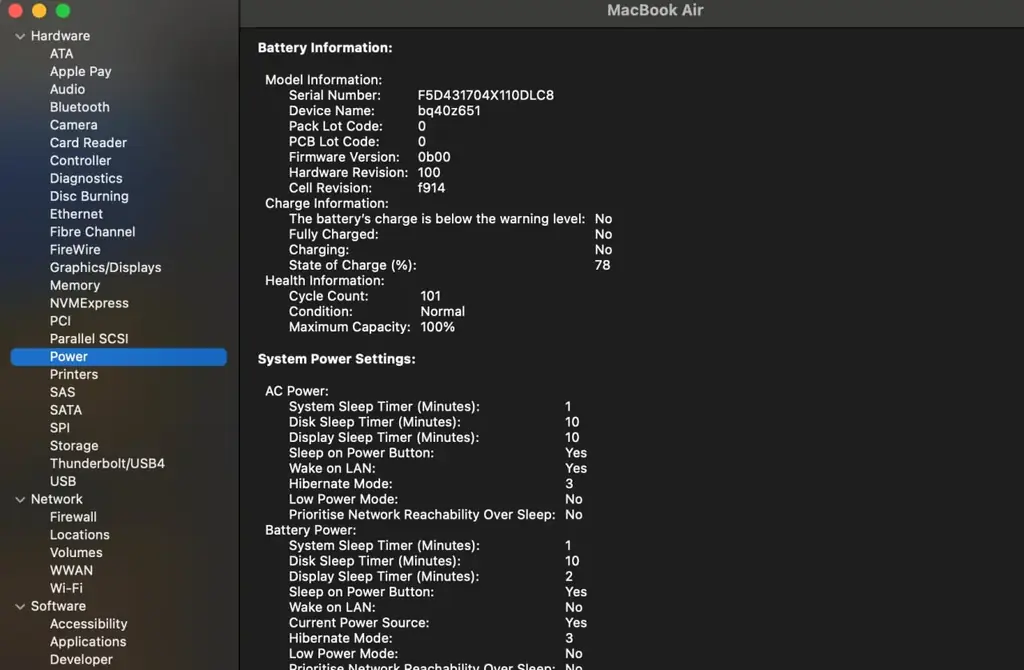Open Graphics/Displays details

pyautogui.click(x=105, y=268)
